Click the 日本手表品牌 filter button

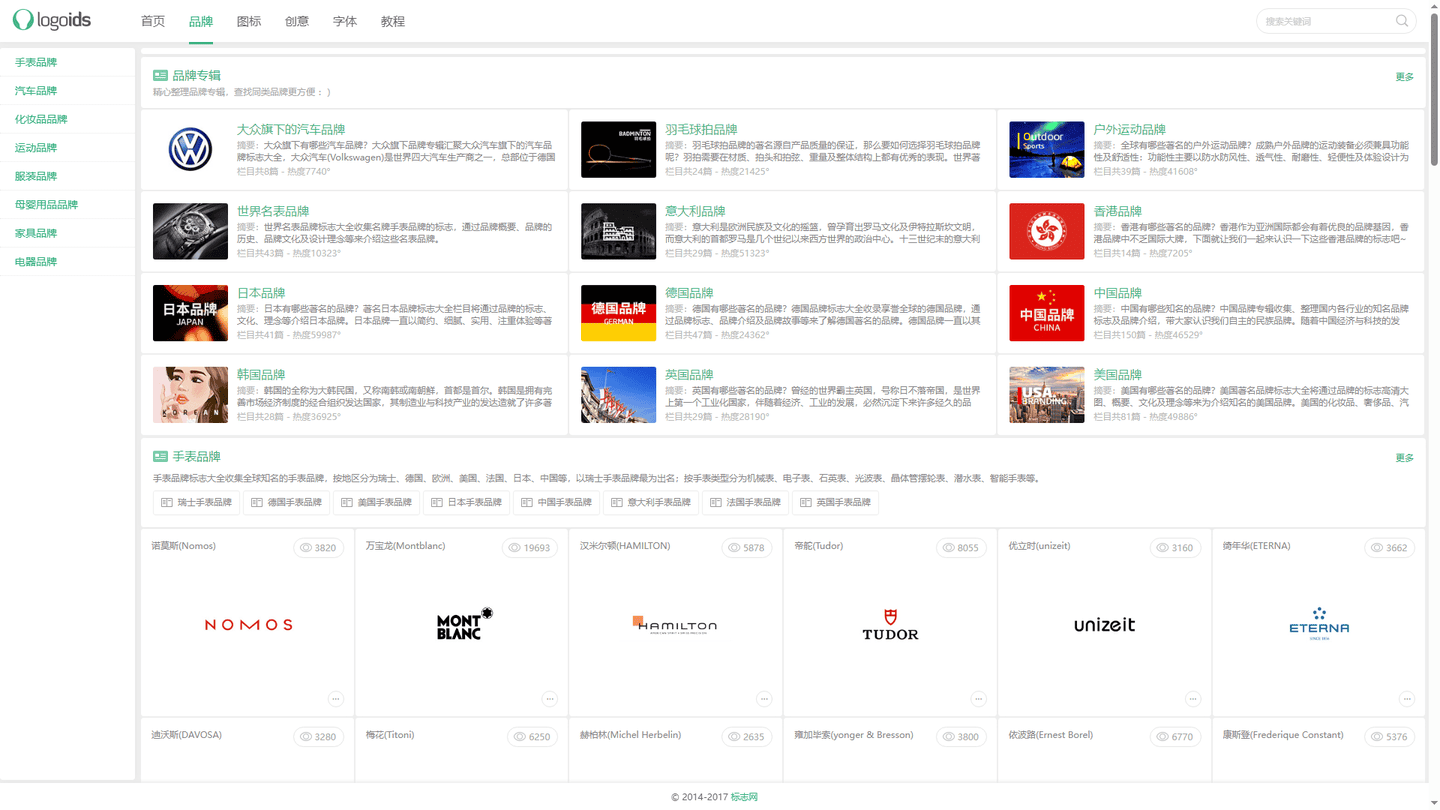coord(466,503)
